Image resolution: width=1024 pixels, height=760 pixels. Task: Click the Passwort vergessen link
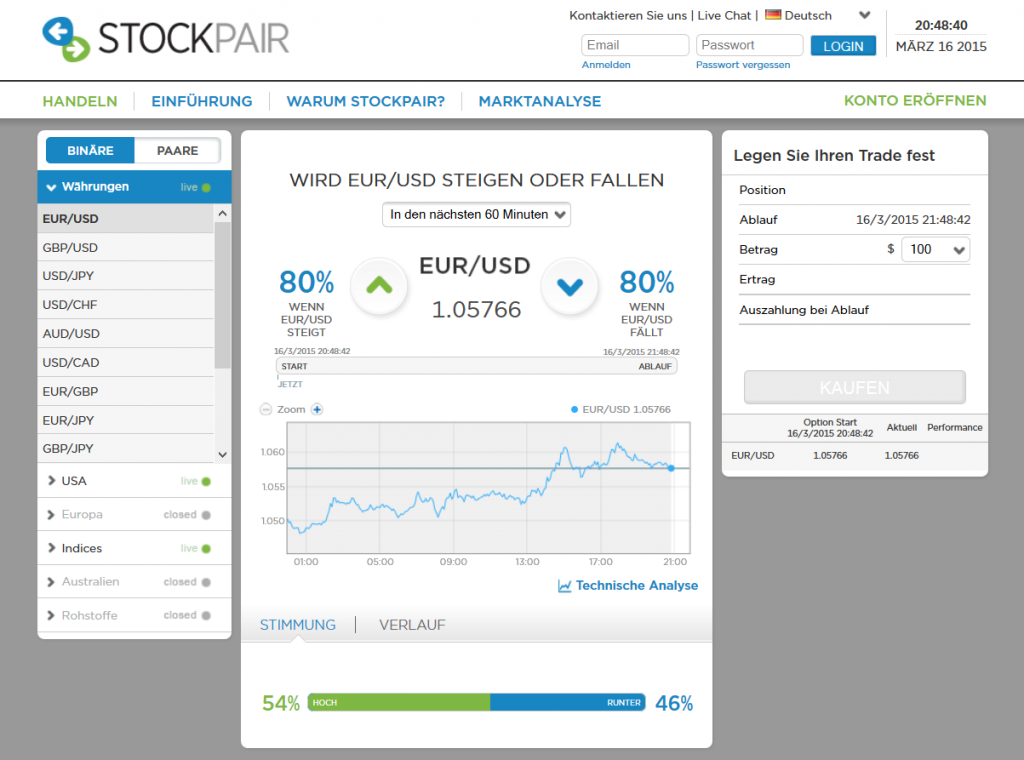coord(743,65)
